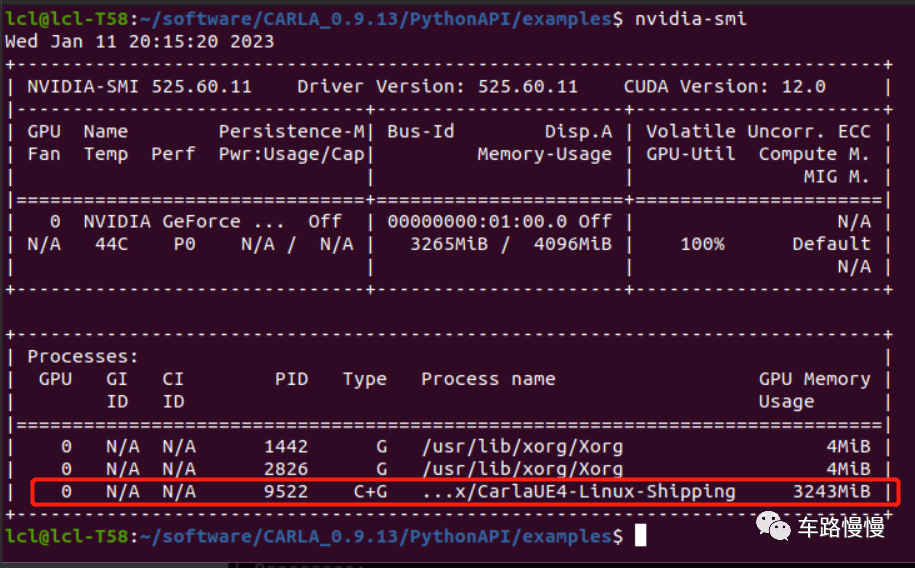Click process ID '9522'
The image size is (915, 568).
pyautogui.click(x=286, y=492)
